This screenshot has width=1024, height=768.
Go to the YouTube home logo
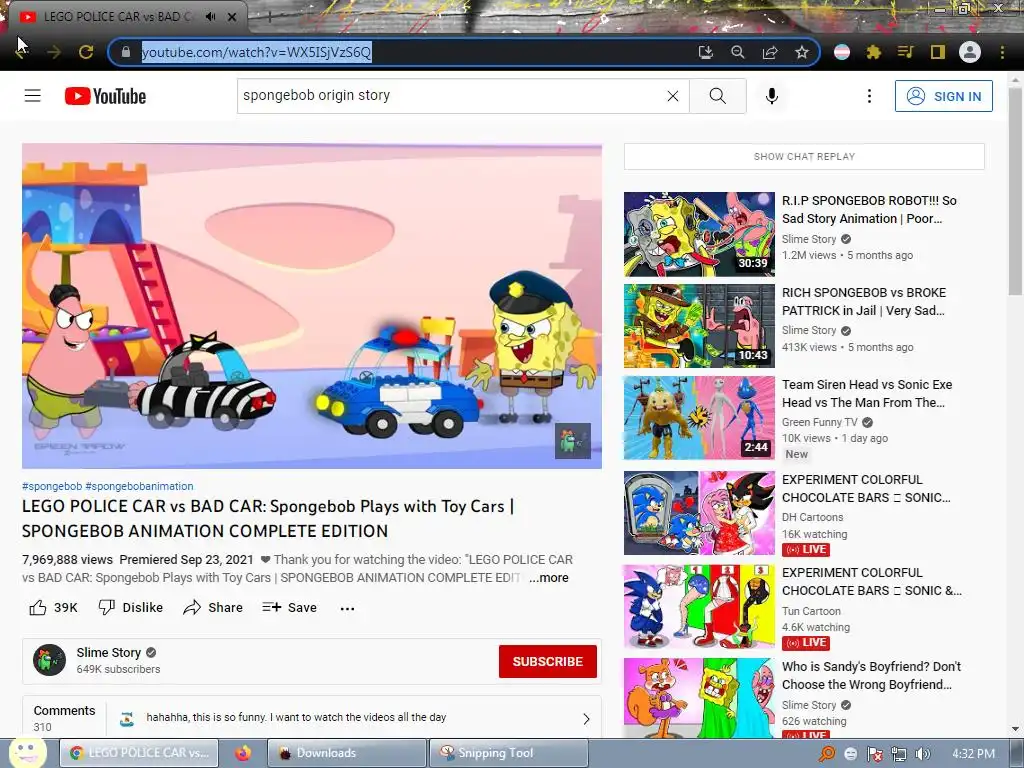tap(105, 96)
